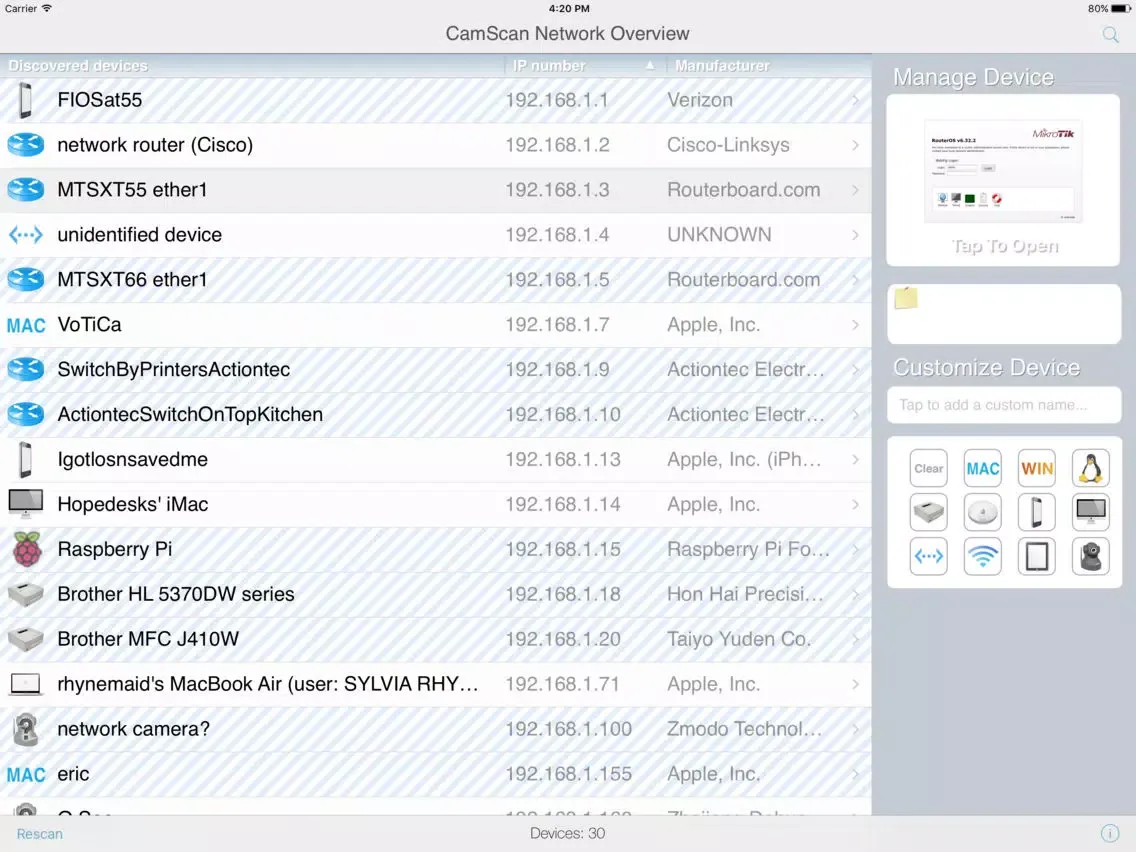Select SwitchByPrintersActiontec device name

(174, 369)
